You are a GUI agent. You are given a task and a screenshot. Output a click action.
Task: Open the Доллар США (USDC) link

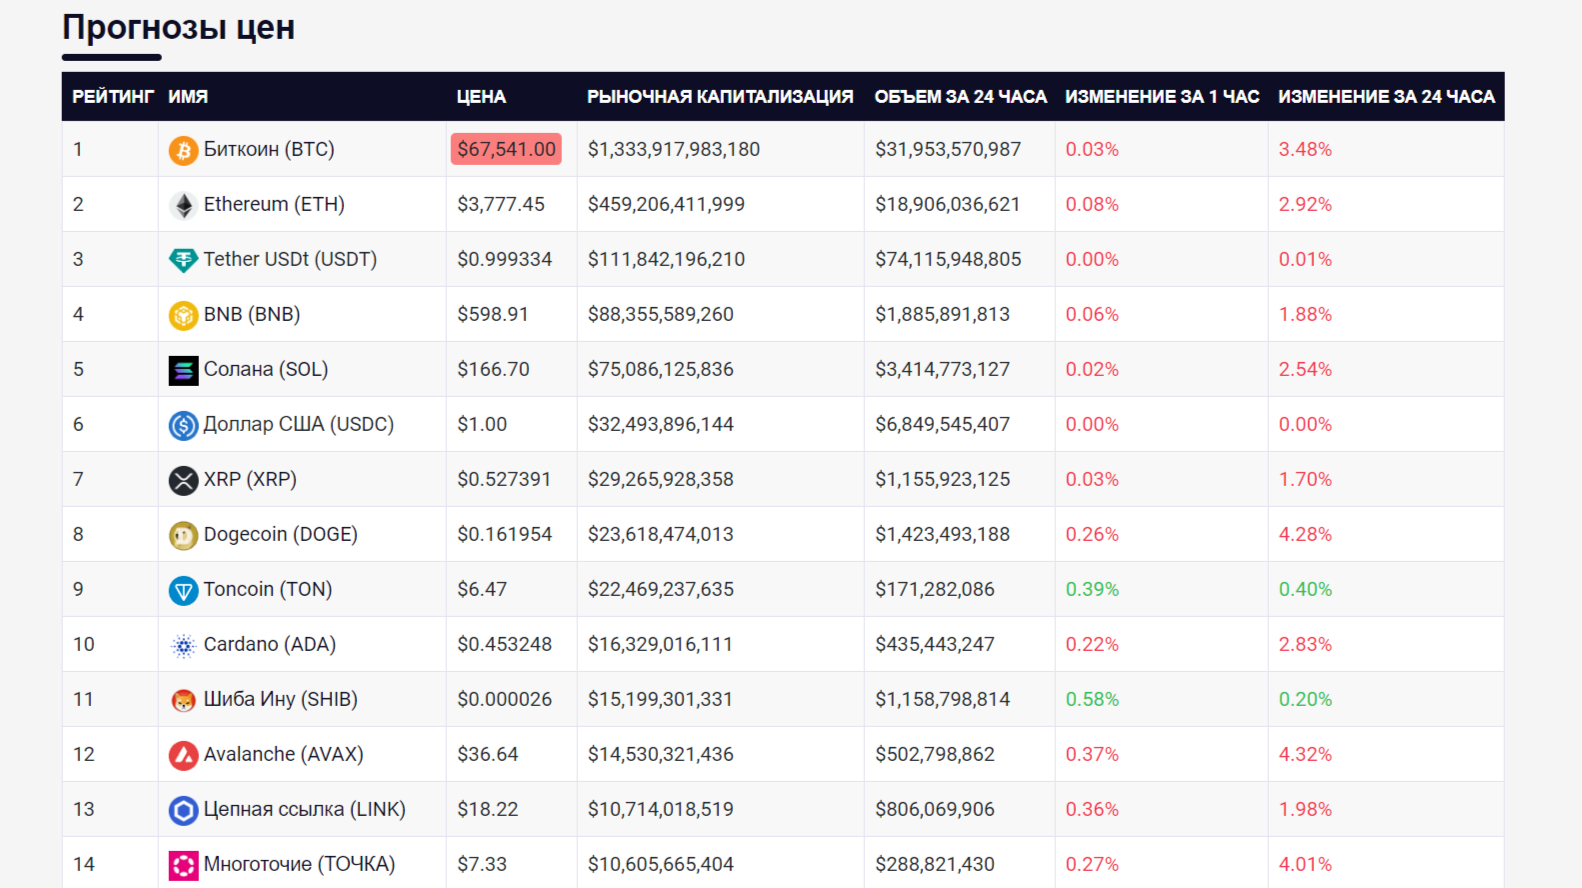point(299,424)
